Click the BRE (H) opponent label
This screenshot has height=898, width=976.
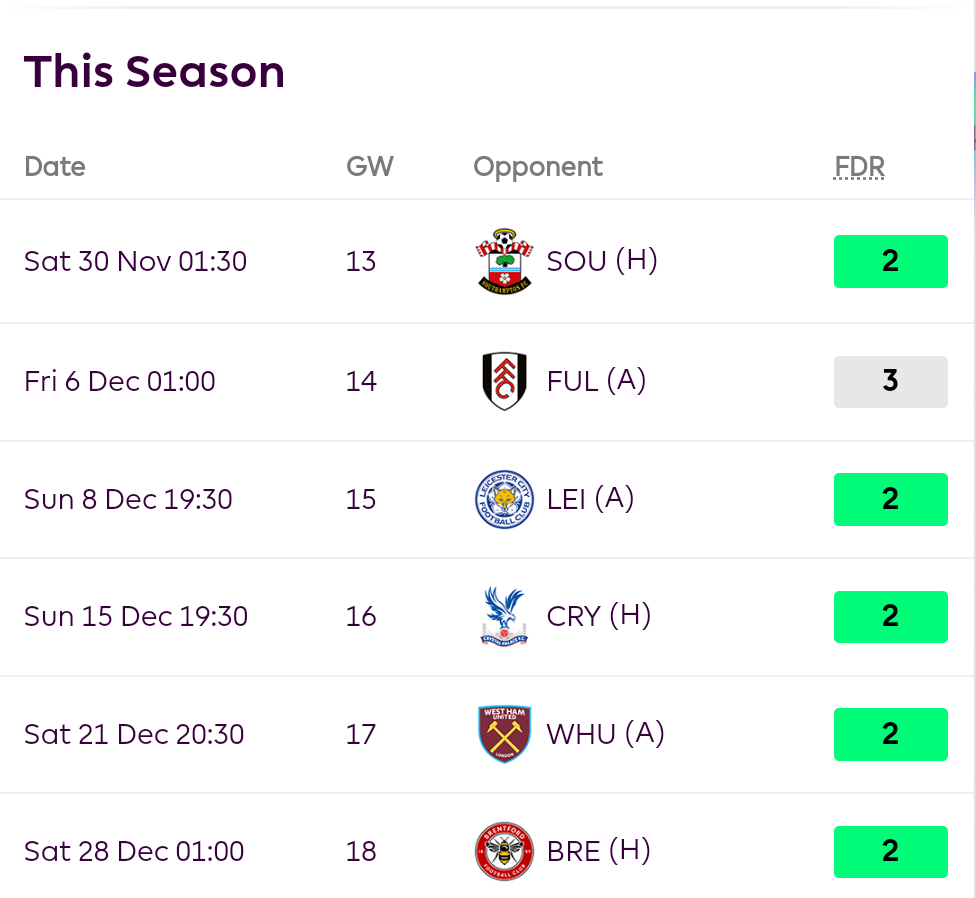tap(599, 851)
